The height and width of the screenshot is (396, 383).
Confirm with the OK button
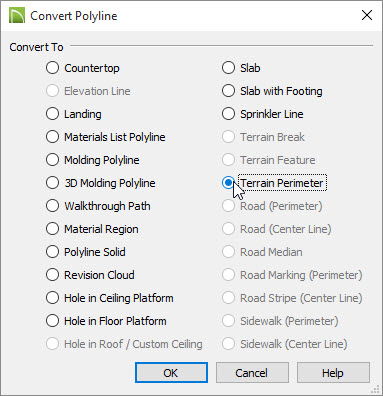pyautogui.click(x=171, y=373)
